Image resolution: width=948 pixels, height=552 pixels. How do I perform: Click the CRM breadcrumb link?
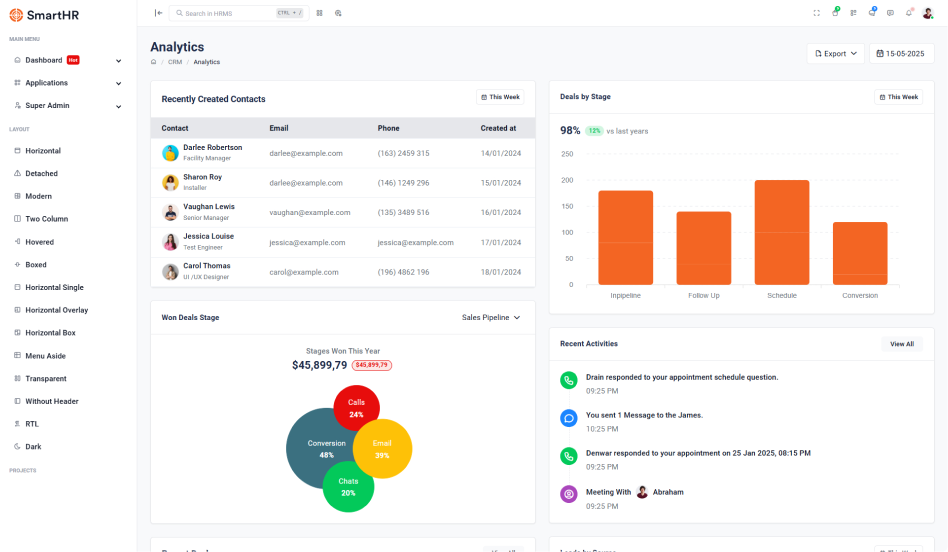pos(174,62)
